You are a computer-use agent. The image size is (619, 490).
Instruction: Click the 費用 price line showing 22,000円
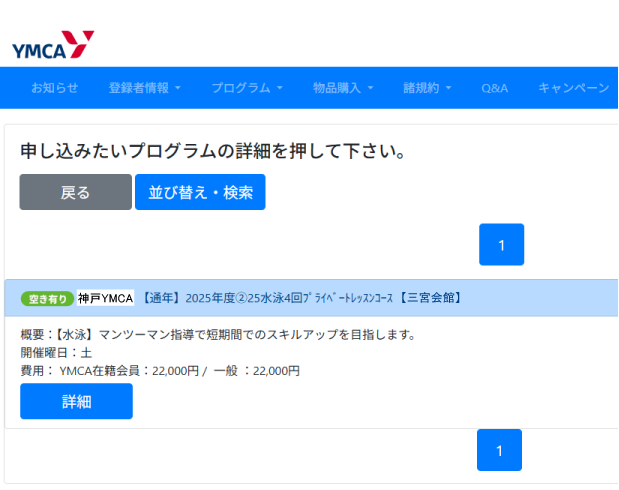click(x=160, y=370)
